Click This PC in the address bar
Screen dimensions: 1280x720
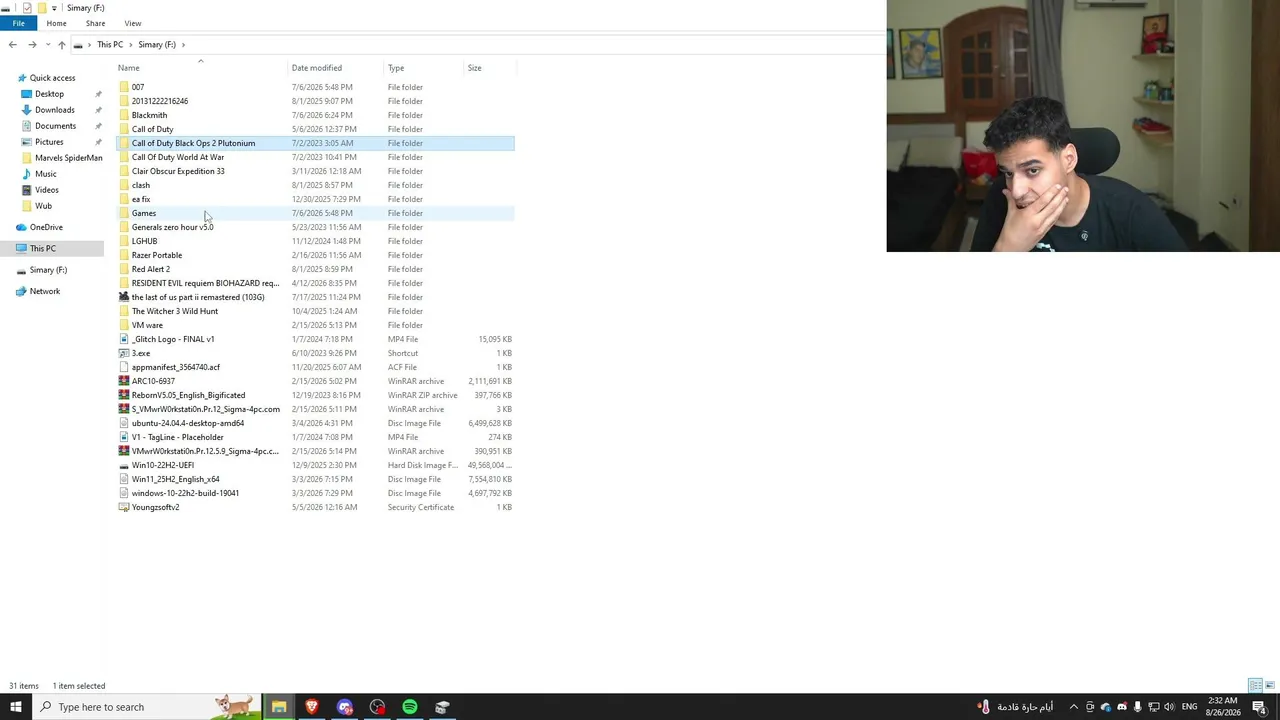coord(110,44)
